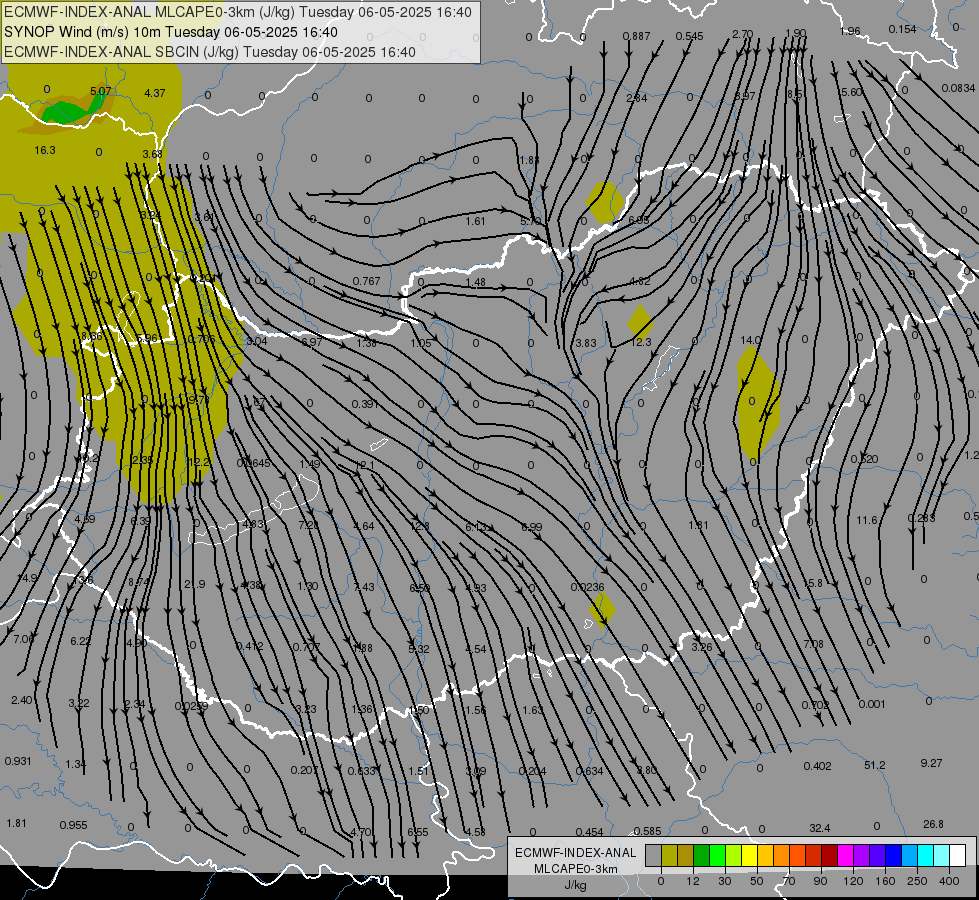This screenshot has height=900, width=979.
Task: Click the map value 5.07
Action: [x=101, y=91]
